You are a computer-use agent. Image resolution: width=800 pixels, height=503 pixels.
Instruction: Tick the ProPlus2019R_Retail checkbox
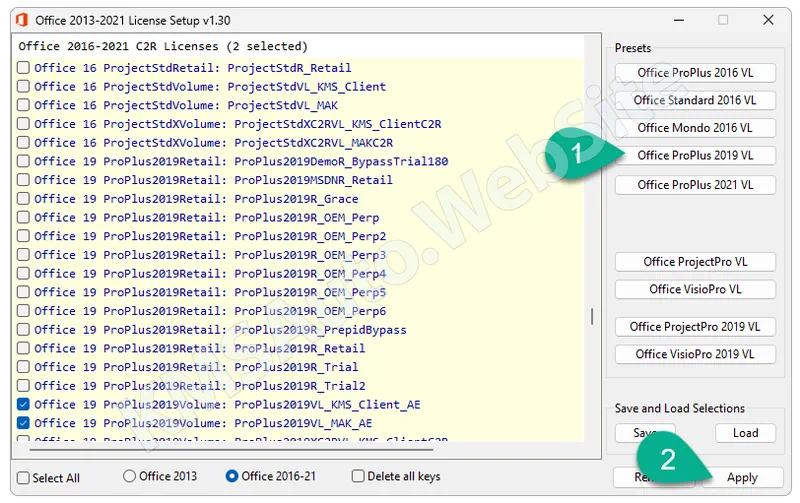[x=23, y=348]
